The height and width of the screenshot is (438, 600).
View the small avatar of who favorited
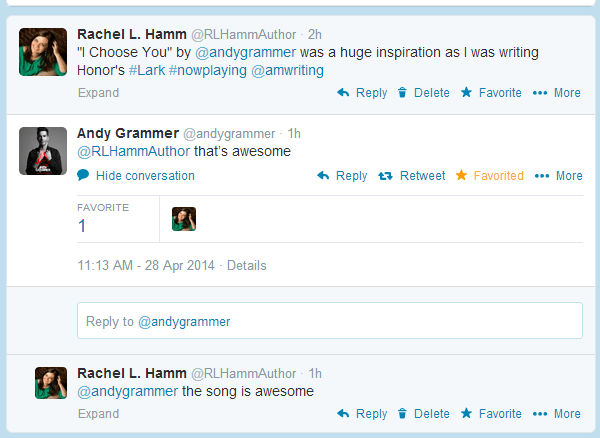click(184, 219)
